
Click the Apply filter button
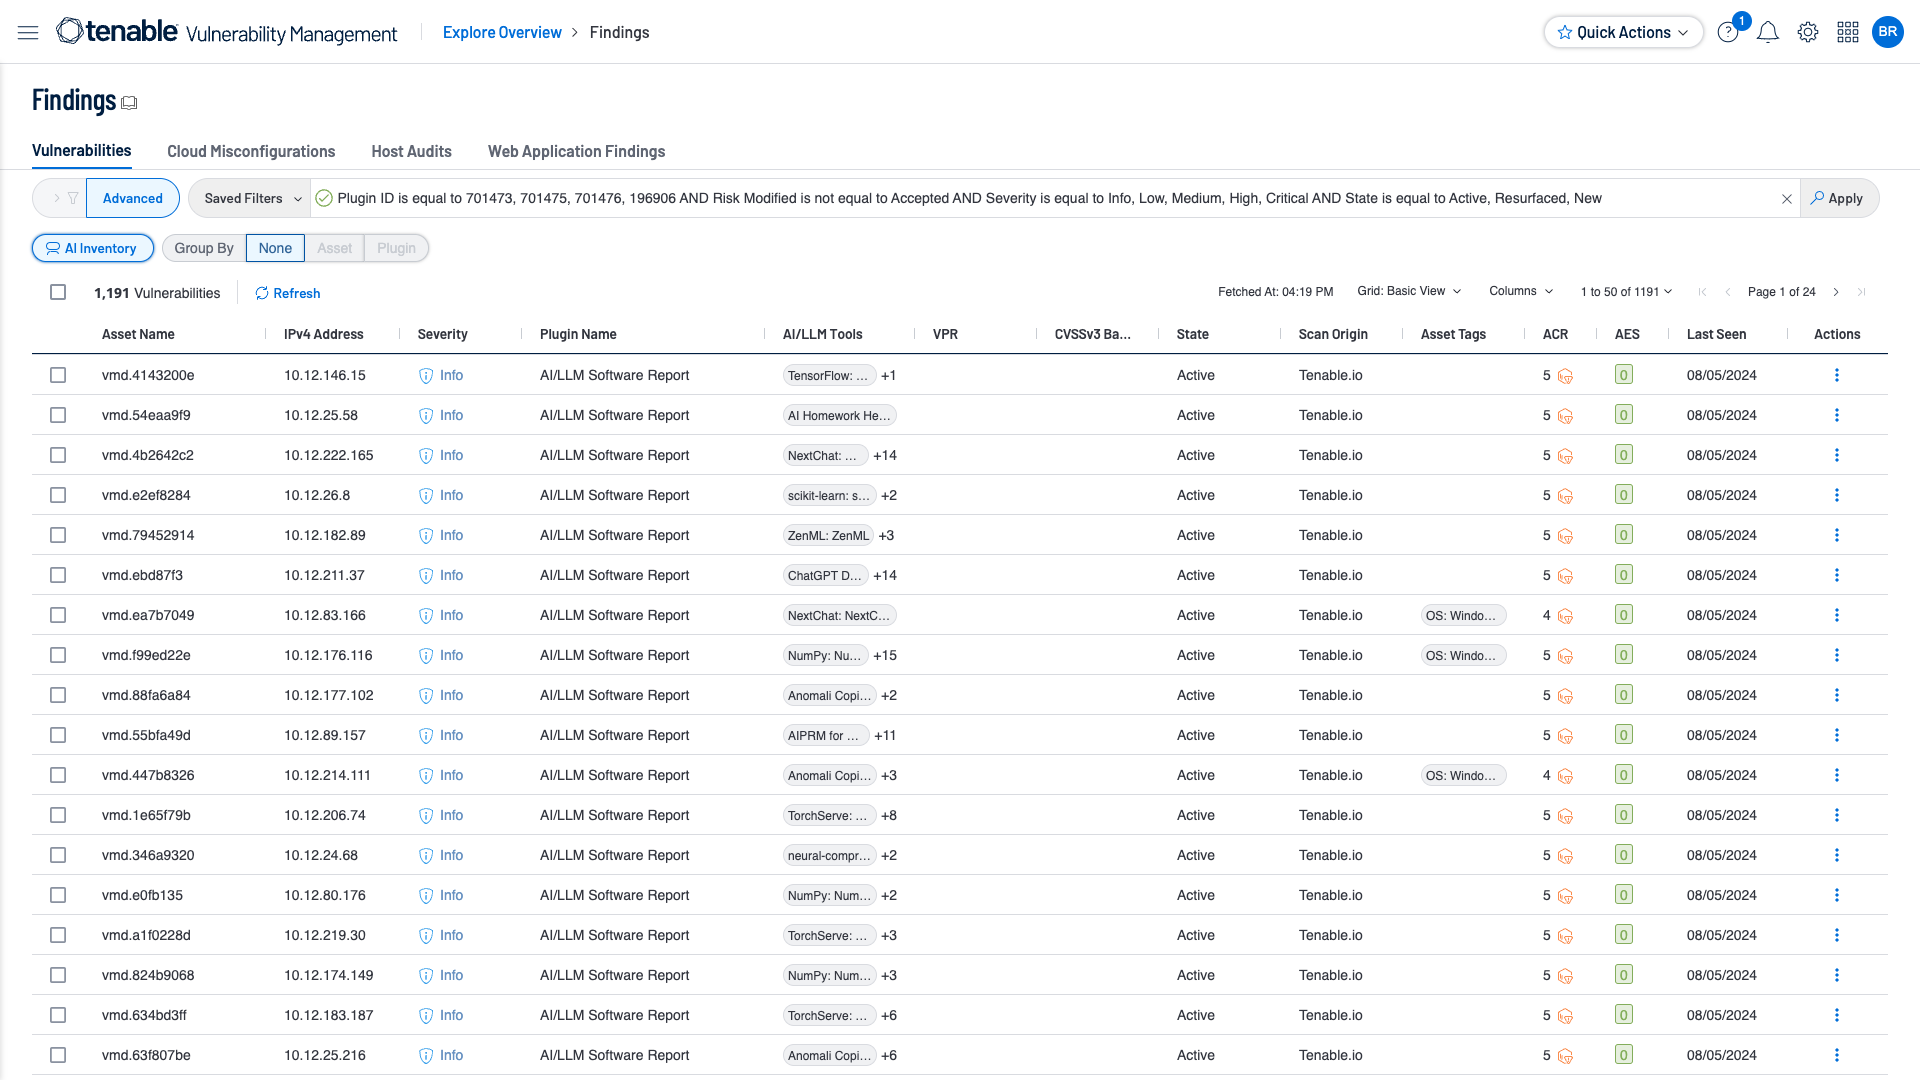[x=1837, y=199]
